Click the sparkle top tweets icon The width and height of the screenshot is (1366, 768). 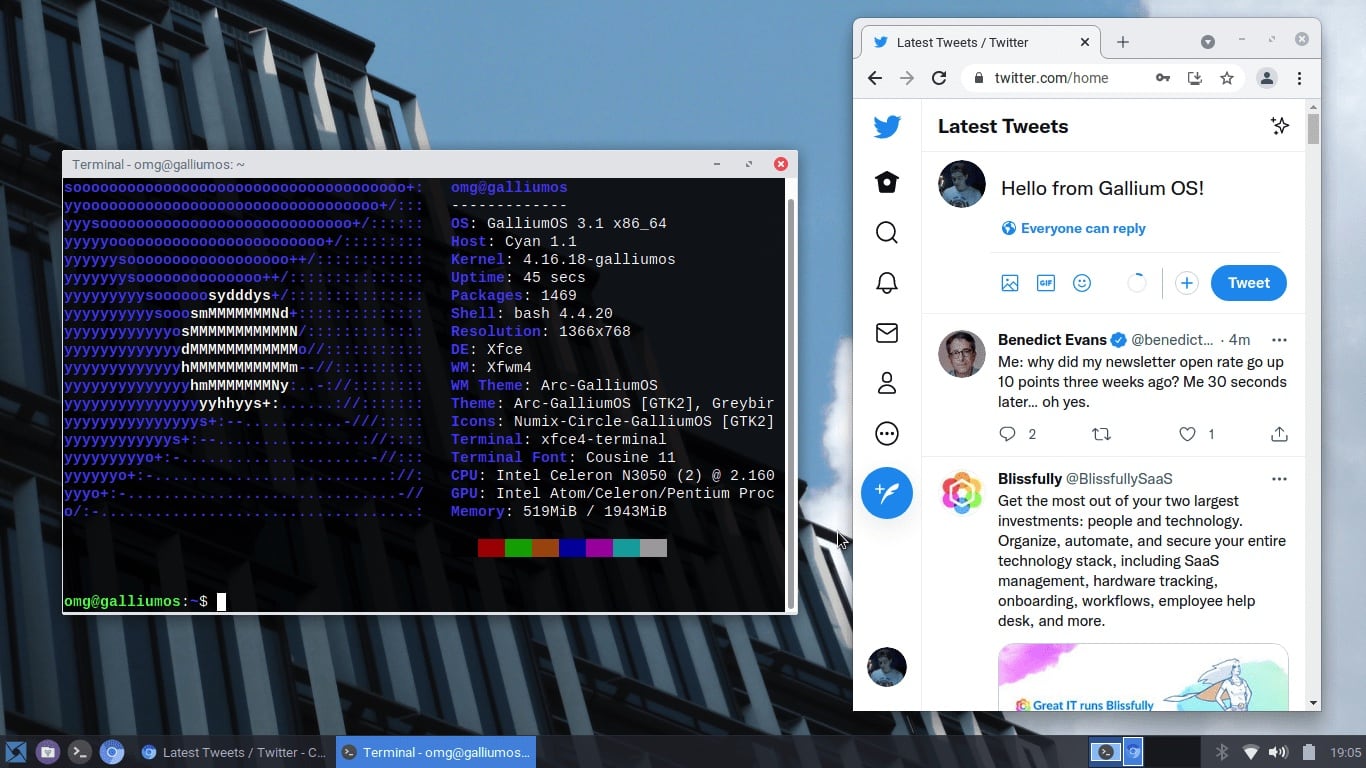click(1279, 126)
